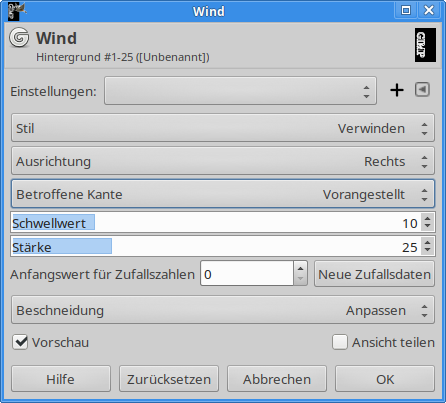This screenshot has width=446, height=403.
Task: Open the Beschneidung dropdown showing Anpassen
Action: [x=223, y=310]
